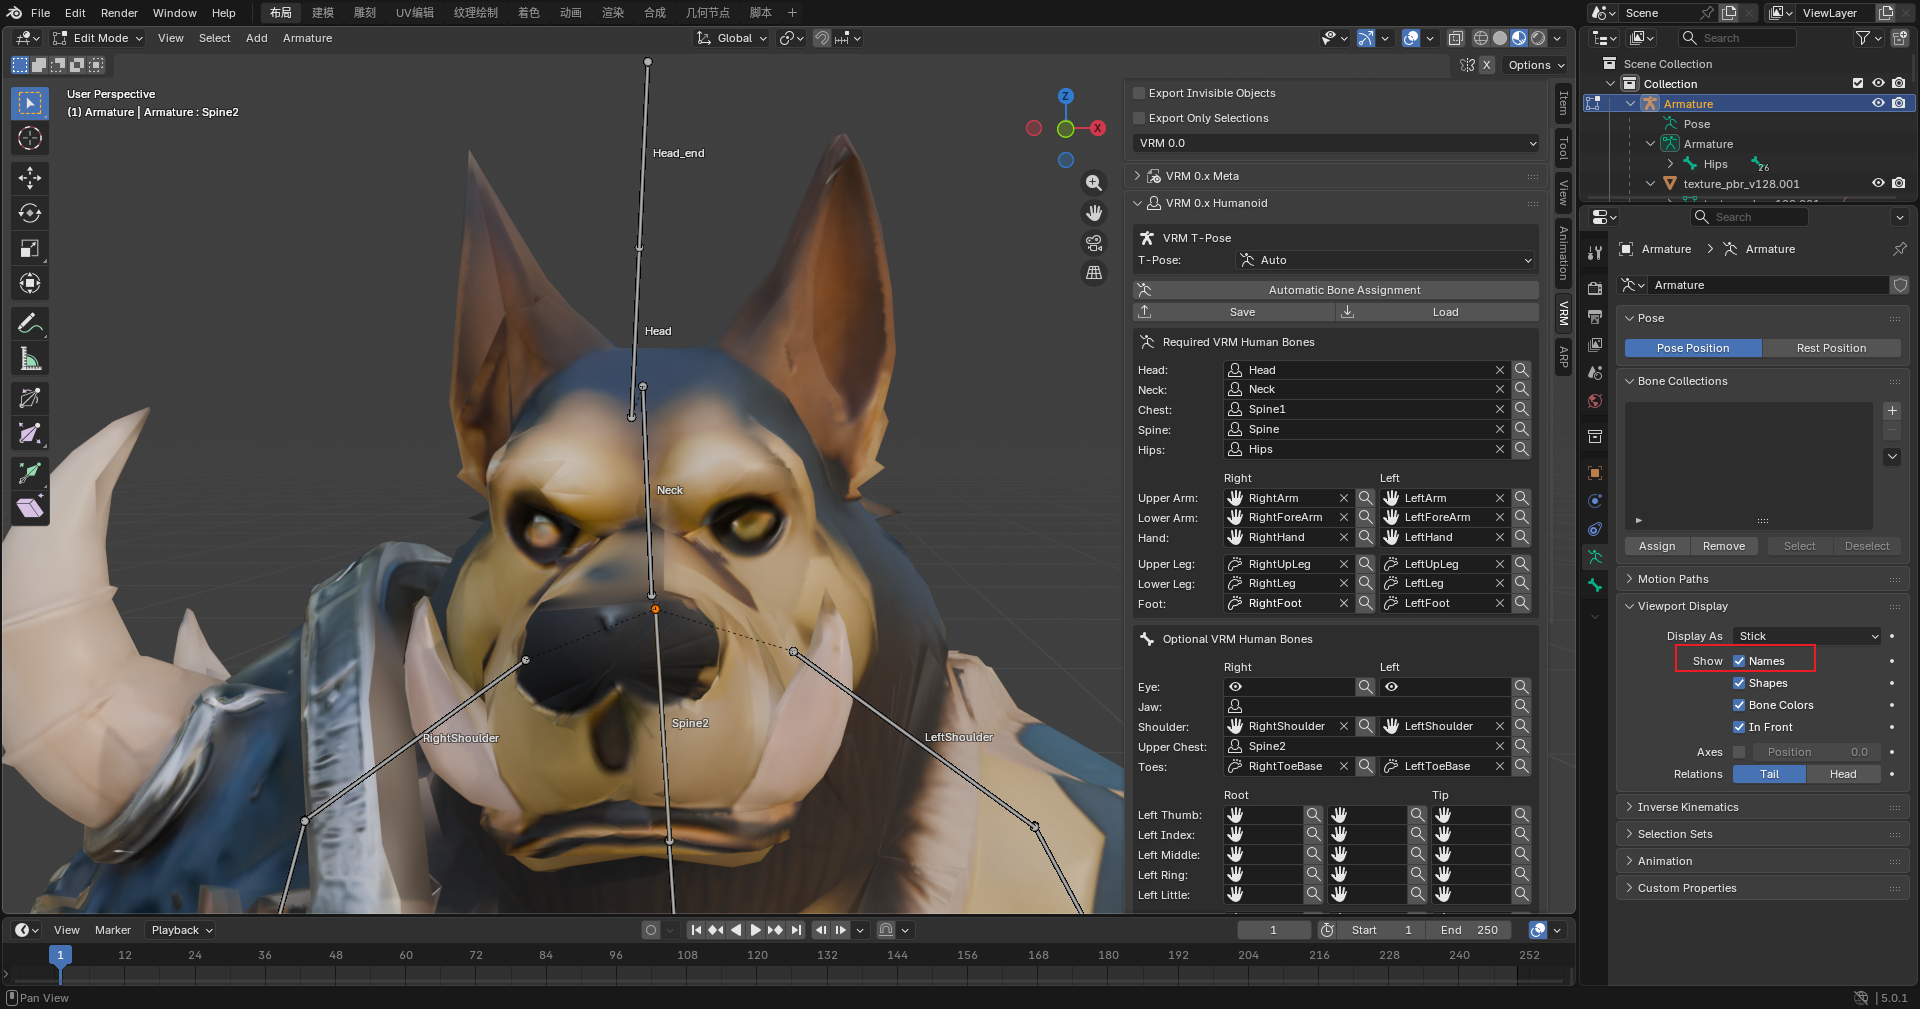This screenshot has width=1920, height=1009.
Task: Select the Cursor tool in the left toolbar
Action: [x=30, y=138]
